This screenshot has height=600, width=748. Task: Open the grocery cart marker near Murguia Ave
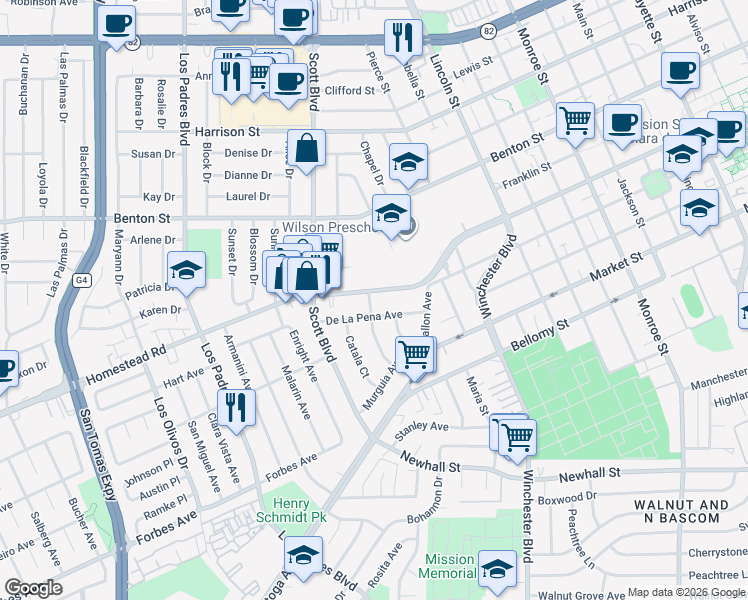pos(415,357)
